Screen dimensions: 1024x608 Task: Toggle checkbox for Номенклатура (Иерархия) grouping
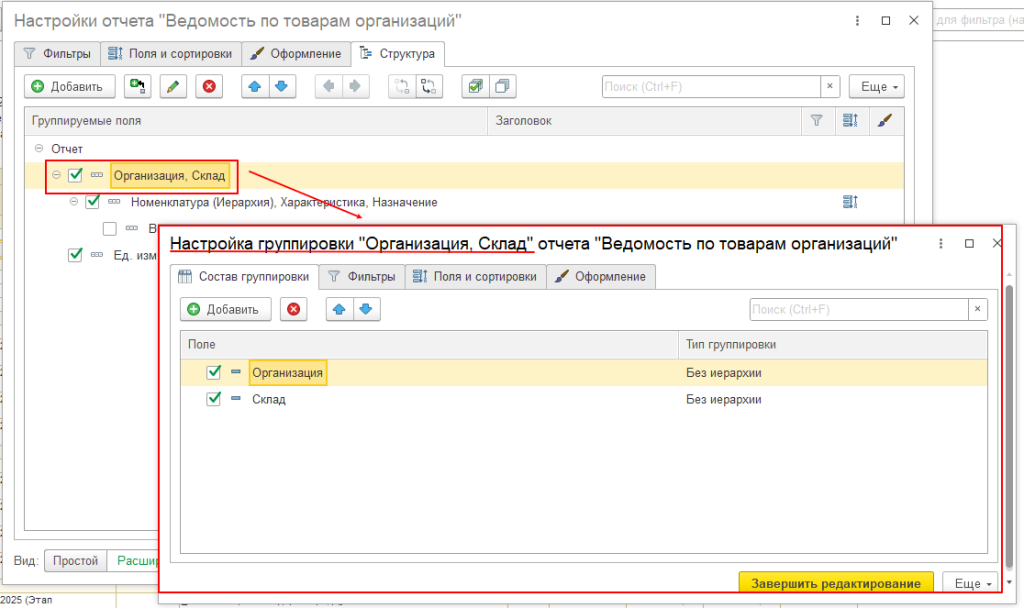coord(93,202)
